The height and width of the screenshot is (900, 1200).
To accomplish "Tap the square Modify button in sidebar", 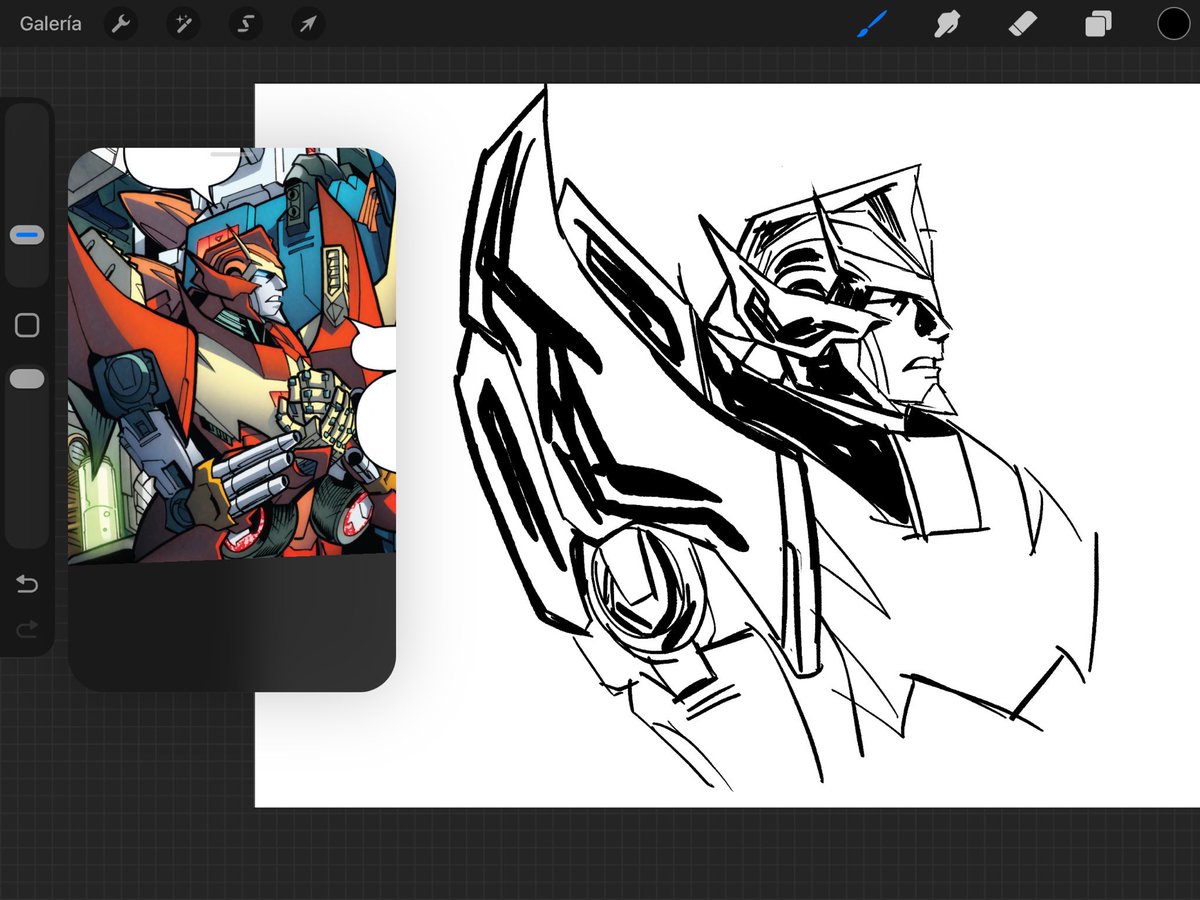I will click(x=27, y=325).
